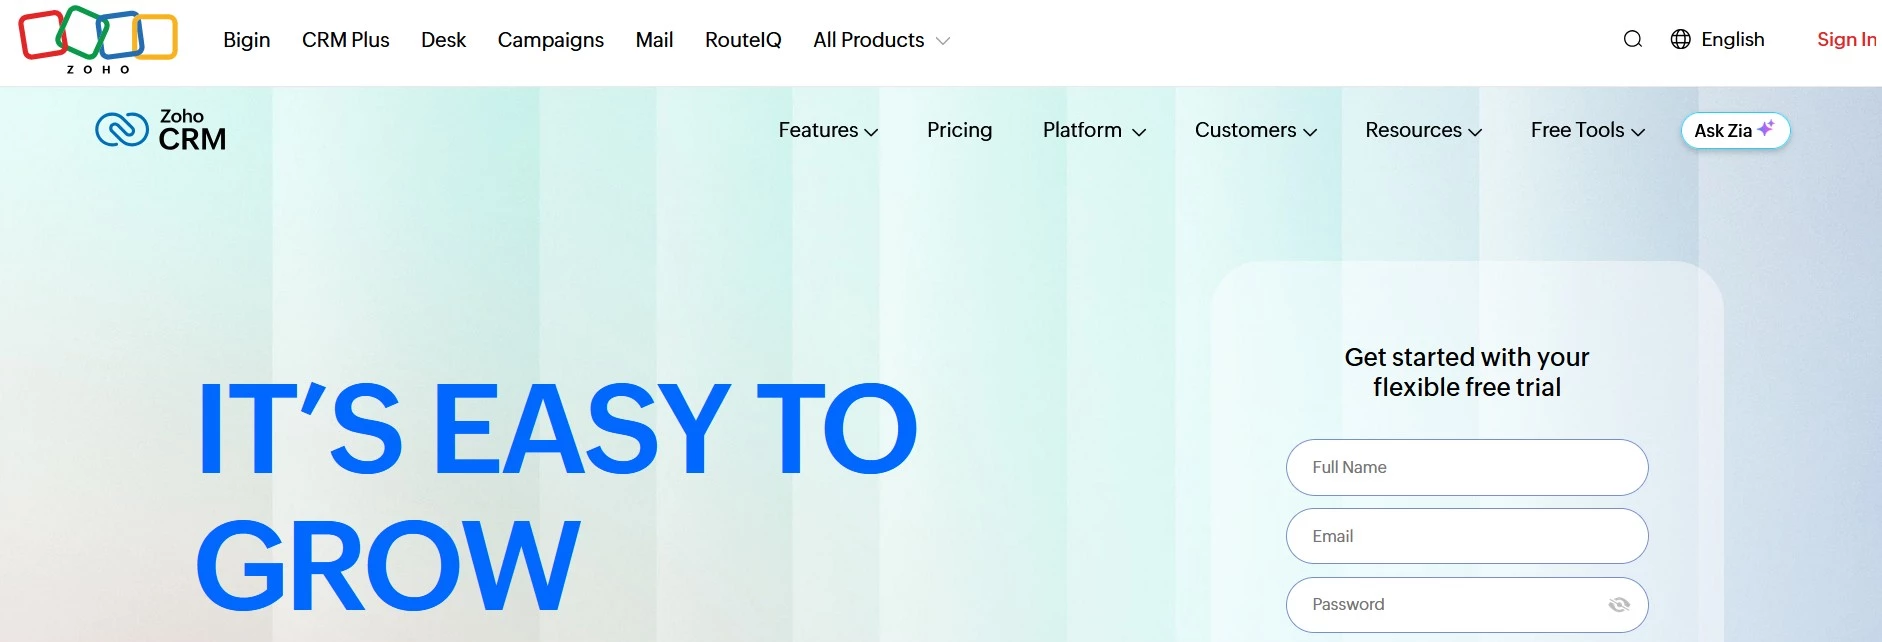Screen dimensions: 1882x642
Task: Click the globe language icon
Action: coord(1681,39)
